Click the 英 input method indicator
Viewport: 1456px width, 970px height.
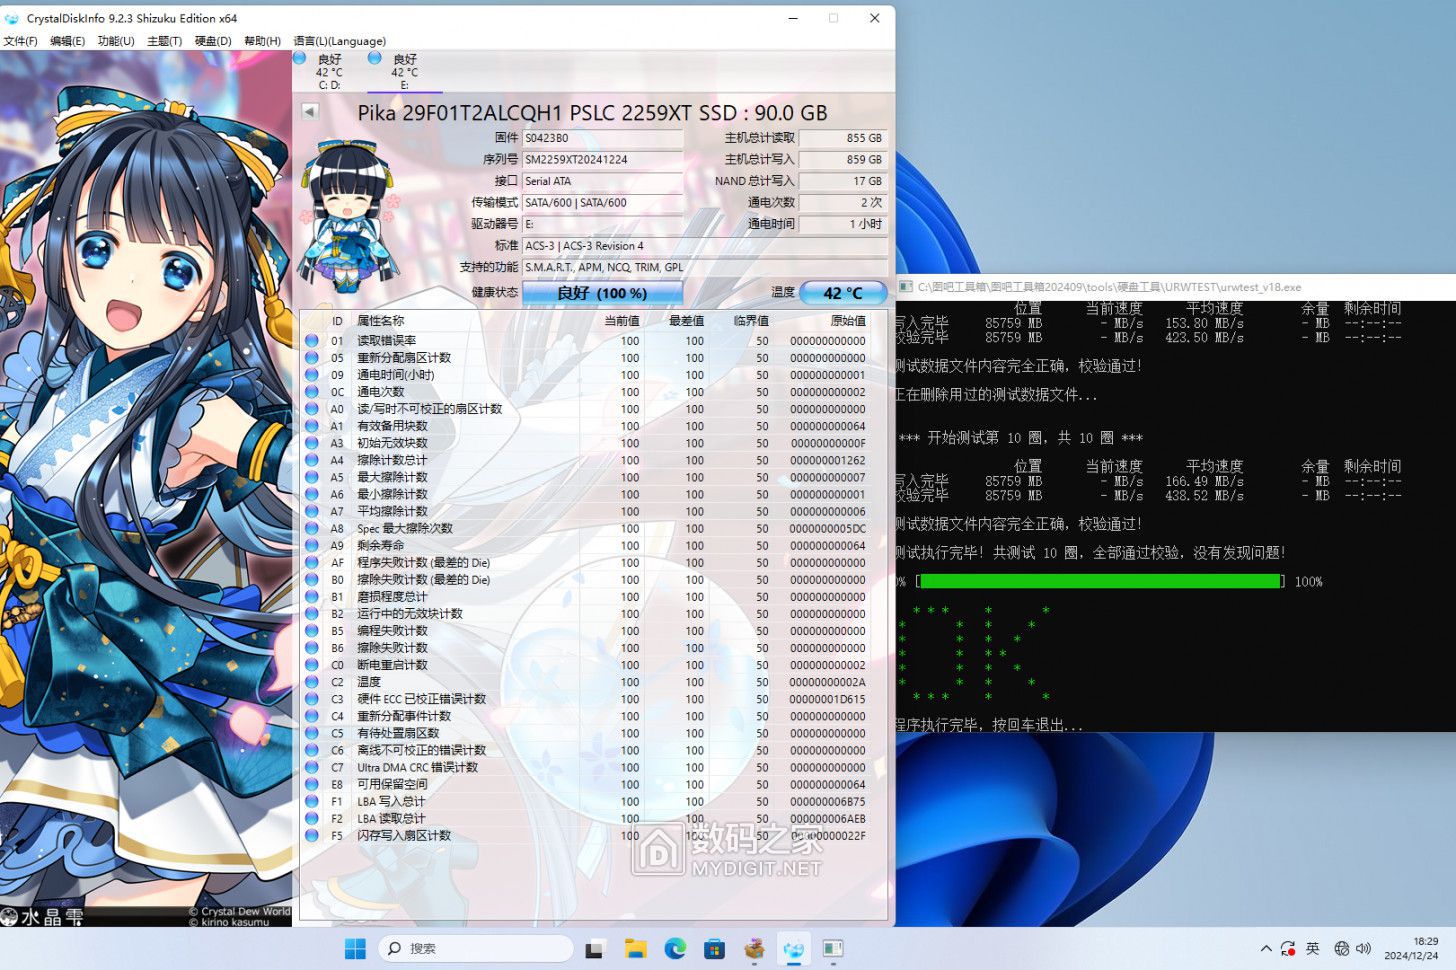coord(1312,948)
